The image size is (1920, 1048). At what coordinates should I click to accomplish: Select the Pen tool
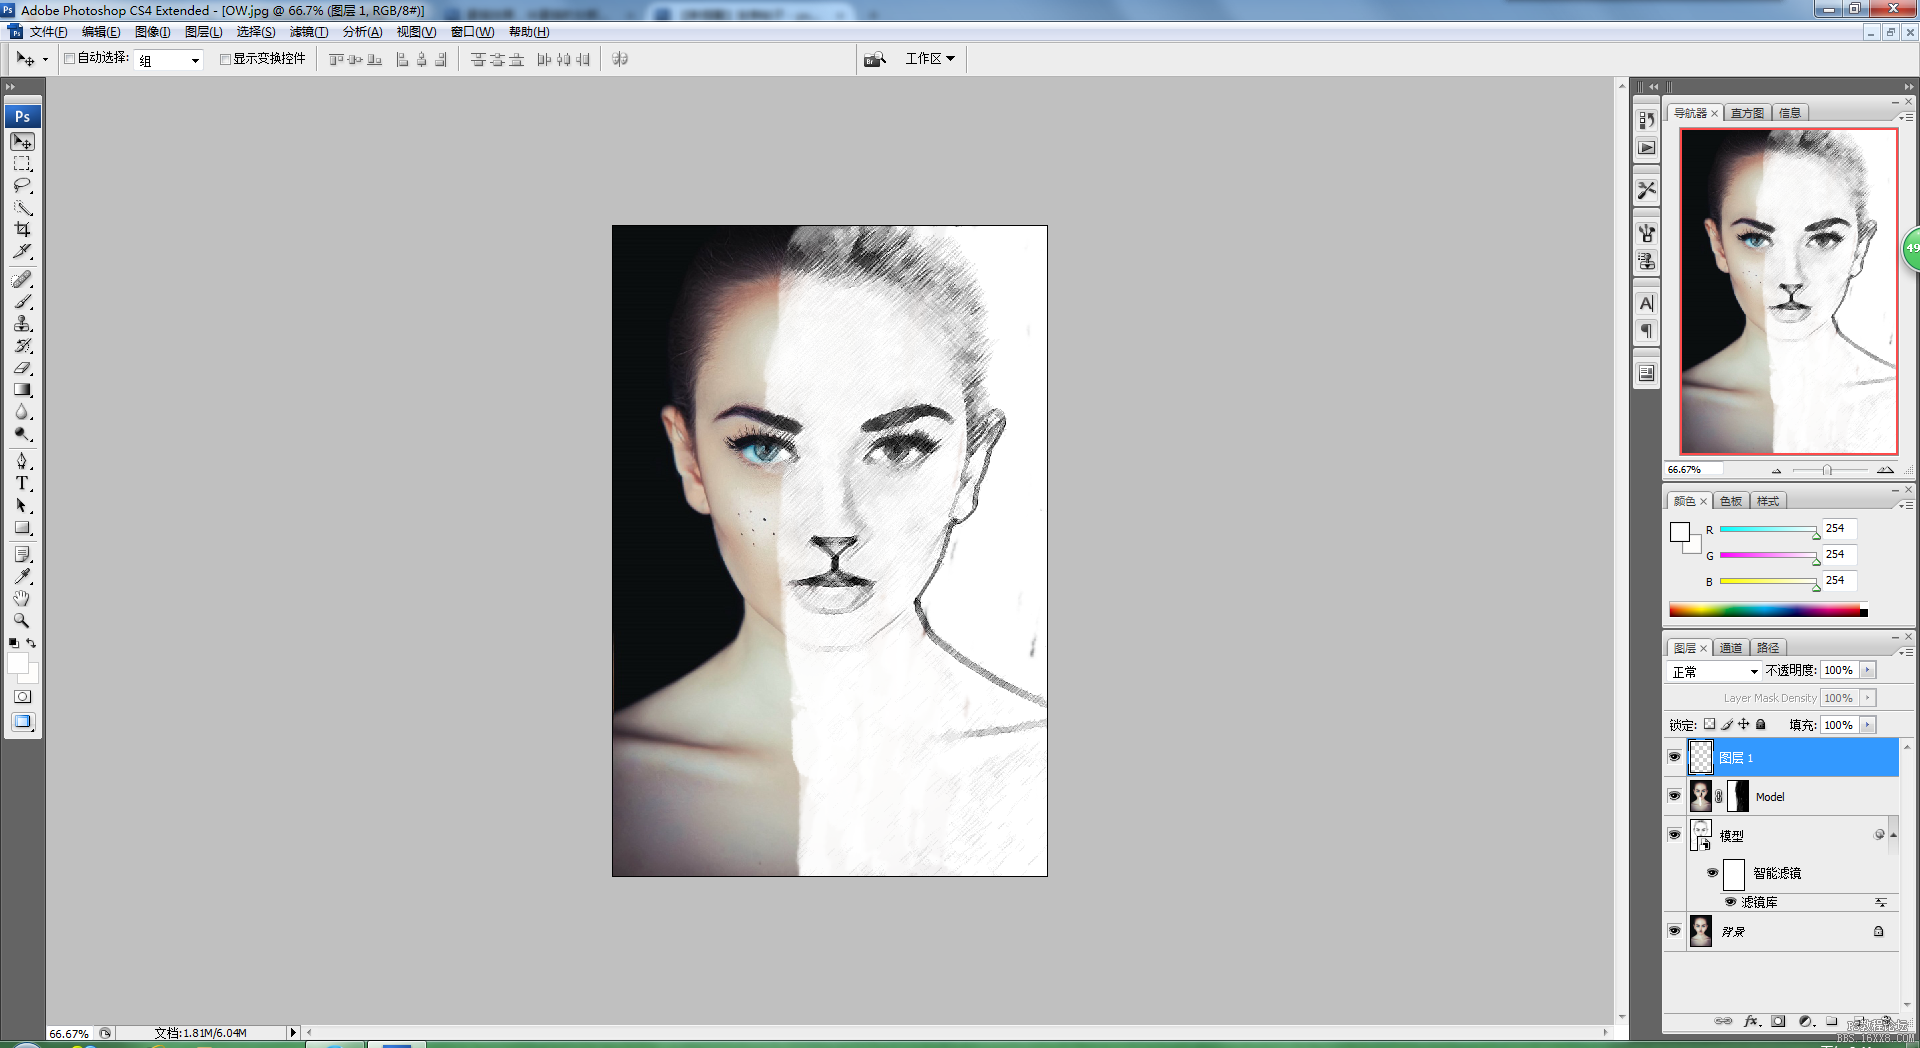coord(22,461)
